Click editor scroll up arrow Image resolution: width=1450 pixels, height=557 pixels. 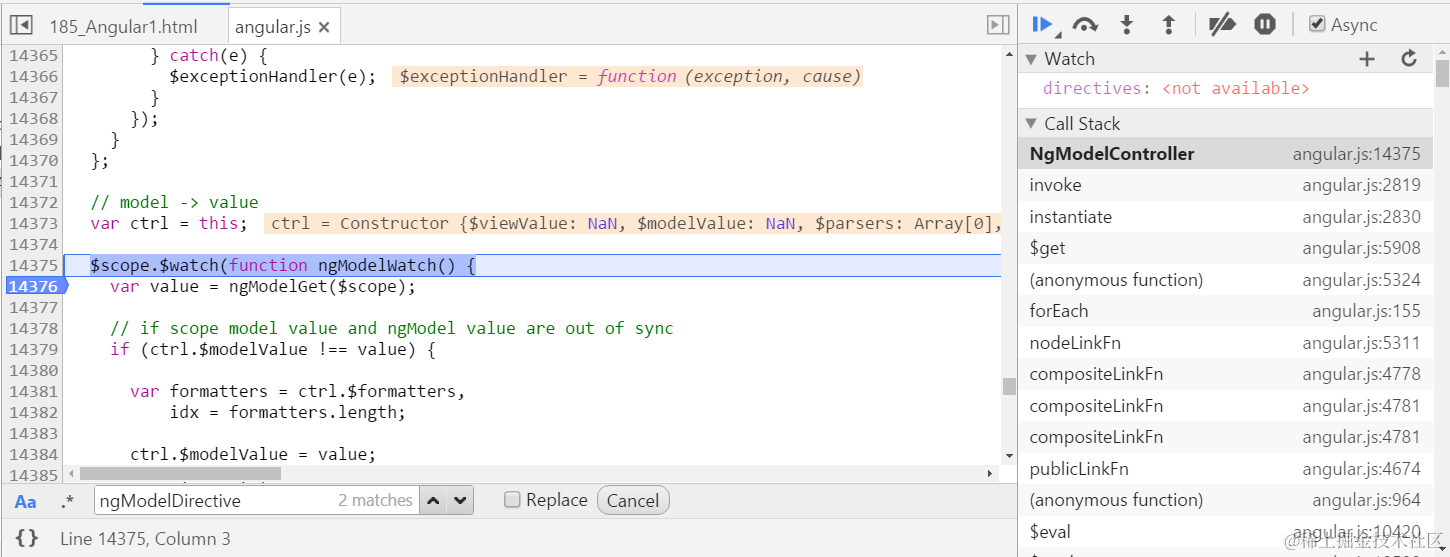[x=1009, y=55]
